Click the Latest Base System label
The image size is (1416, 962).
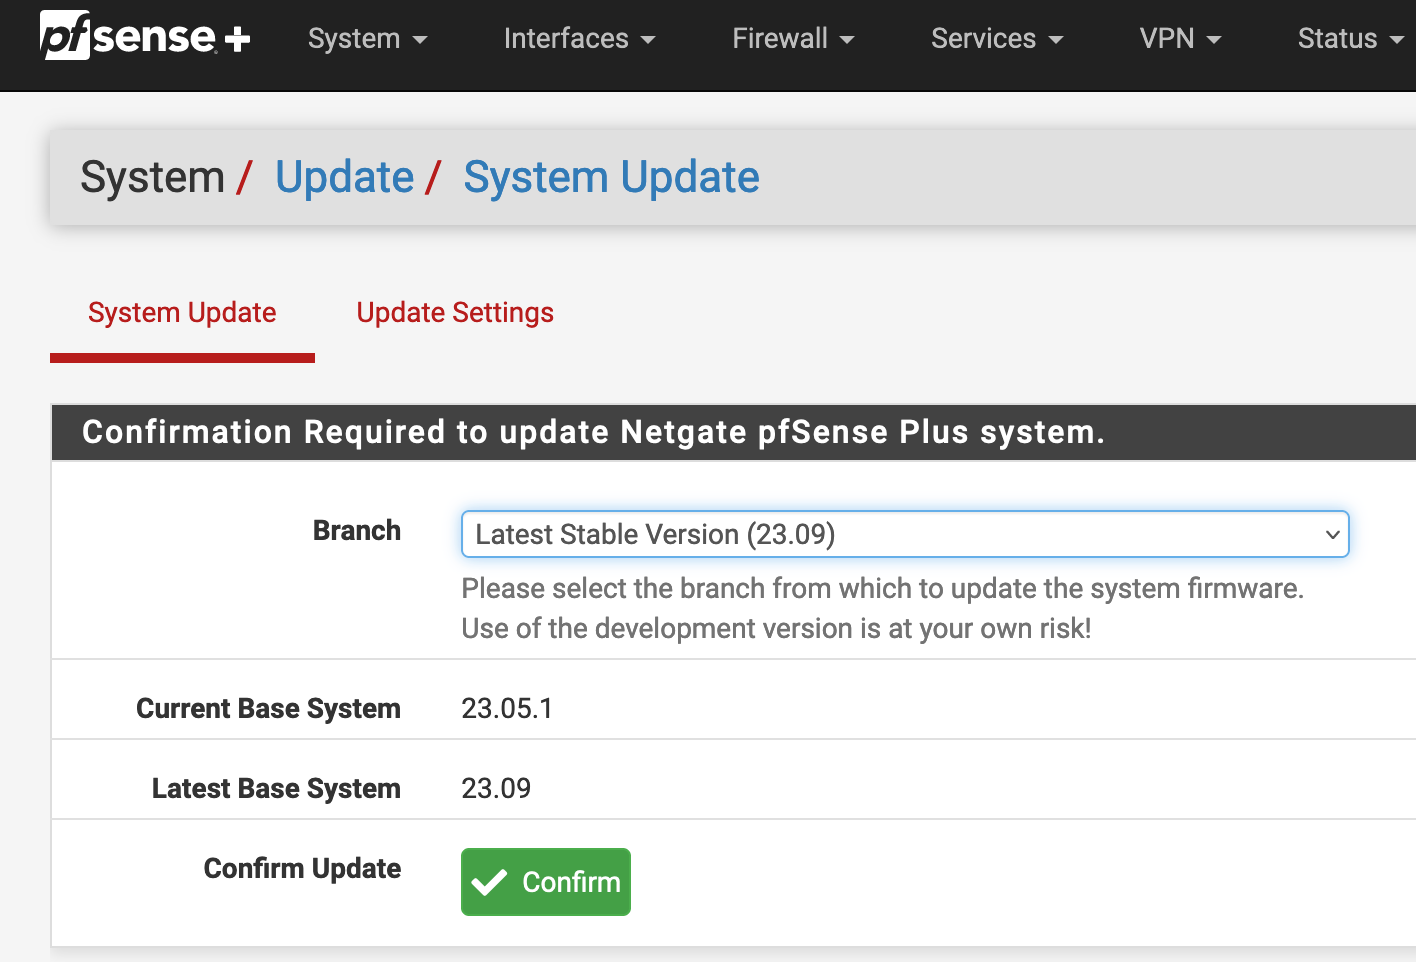[x=276, y=788]
